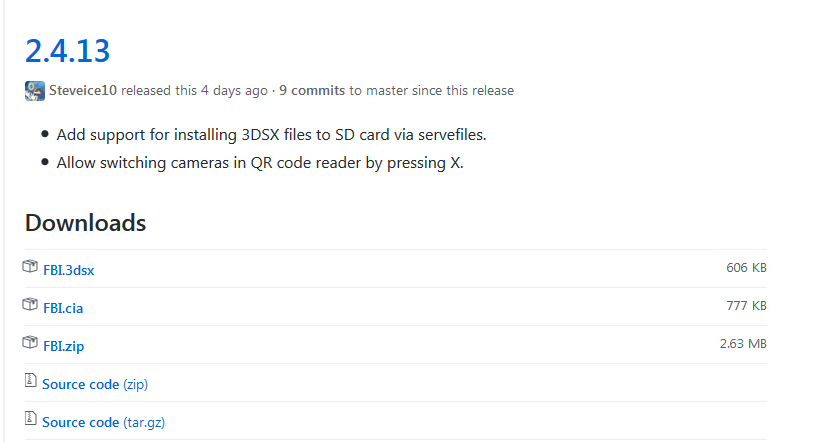Click the 777 KB file size label
Image resolution: width=824 pixels, height=442 pixels.
point(746,305)
